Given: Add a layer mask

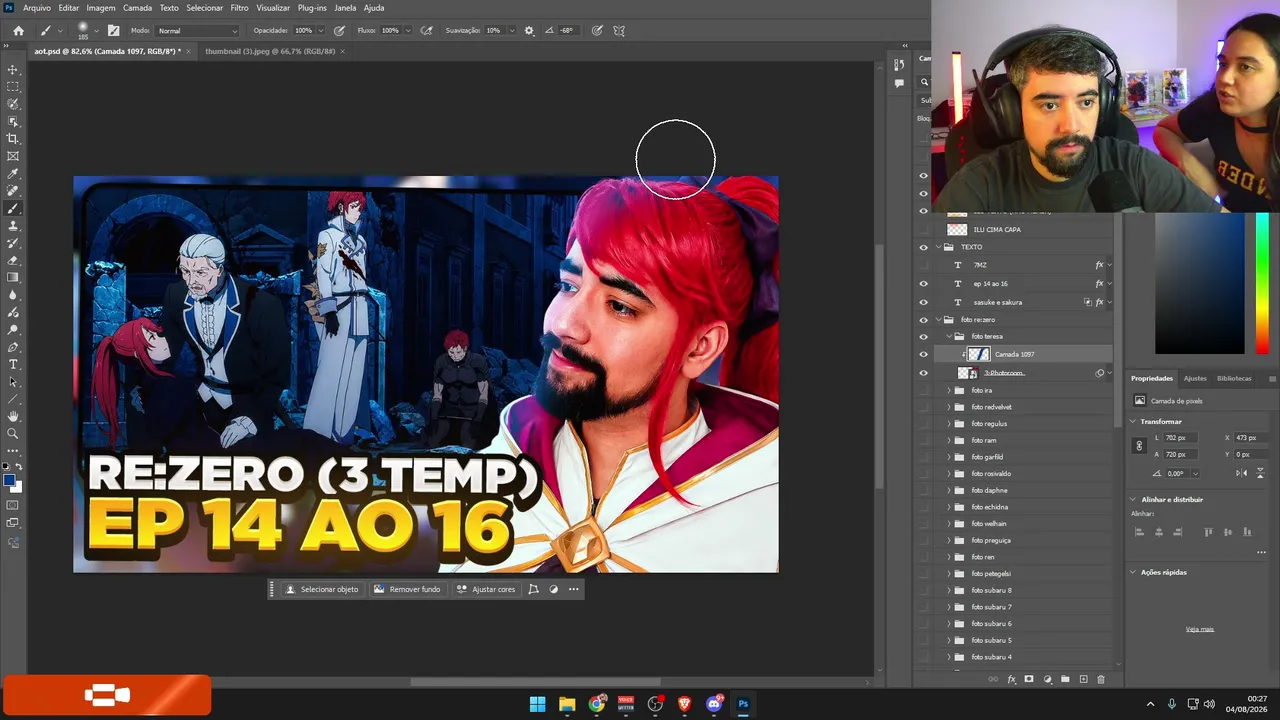Looking at the screenshot, I should click(x=1029, y=679).
